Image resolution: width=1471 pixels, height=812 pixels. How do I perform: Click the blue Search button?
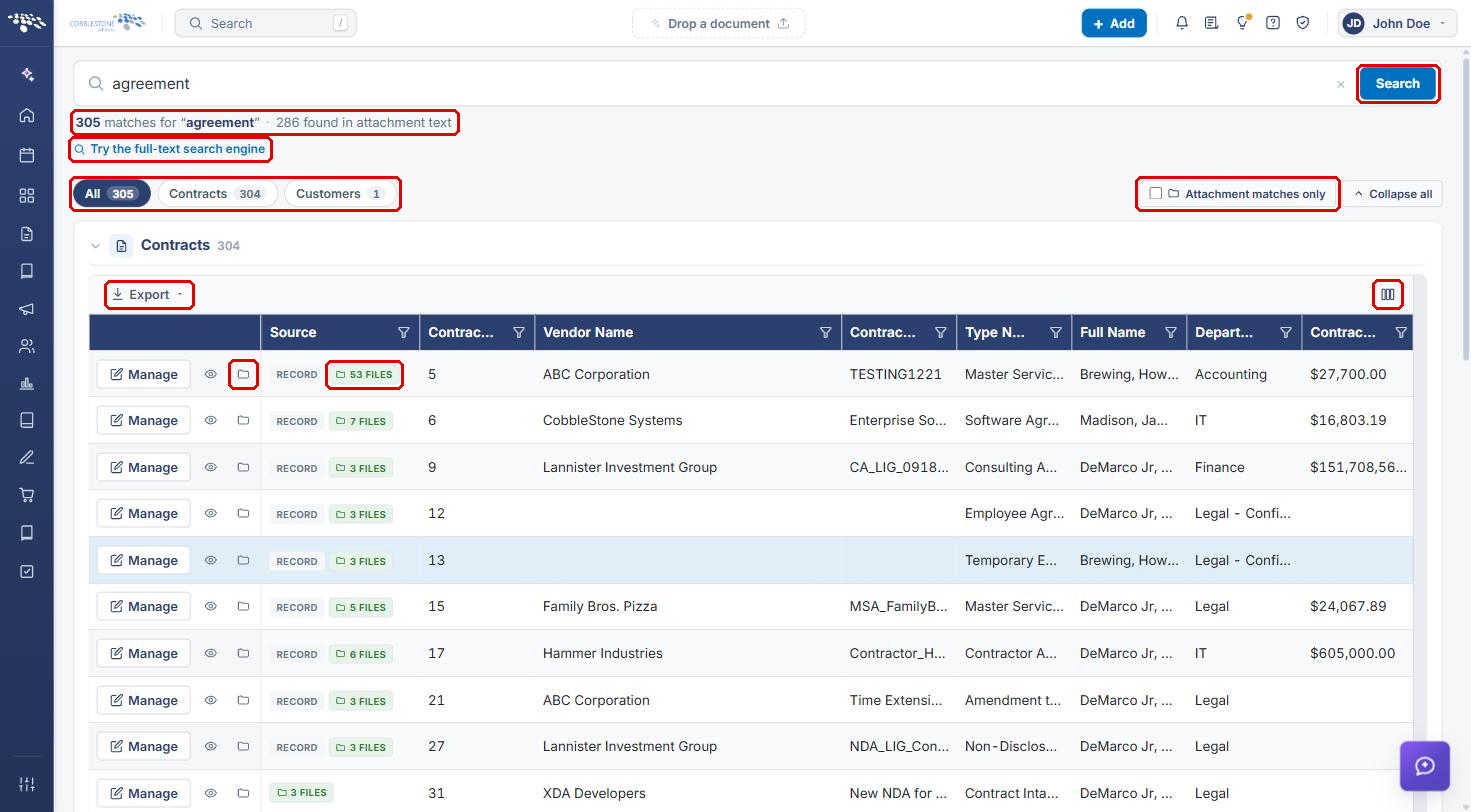1397,84
